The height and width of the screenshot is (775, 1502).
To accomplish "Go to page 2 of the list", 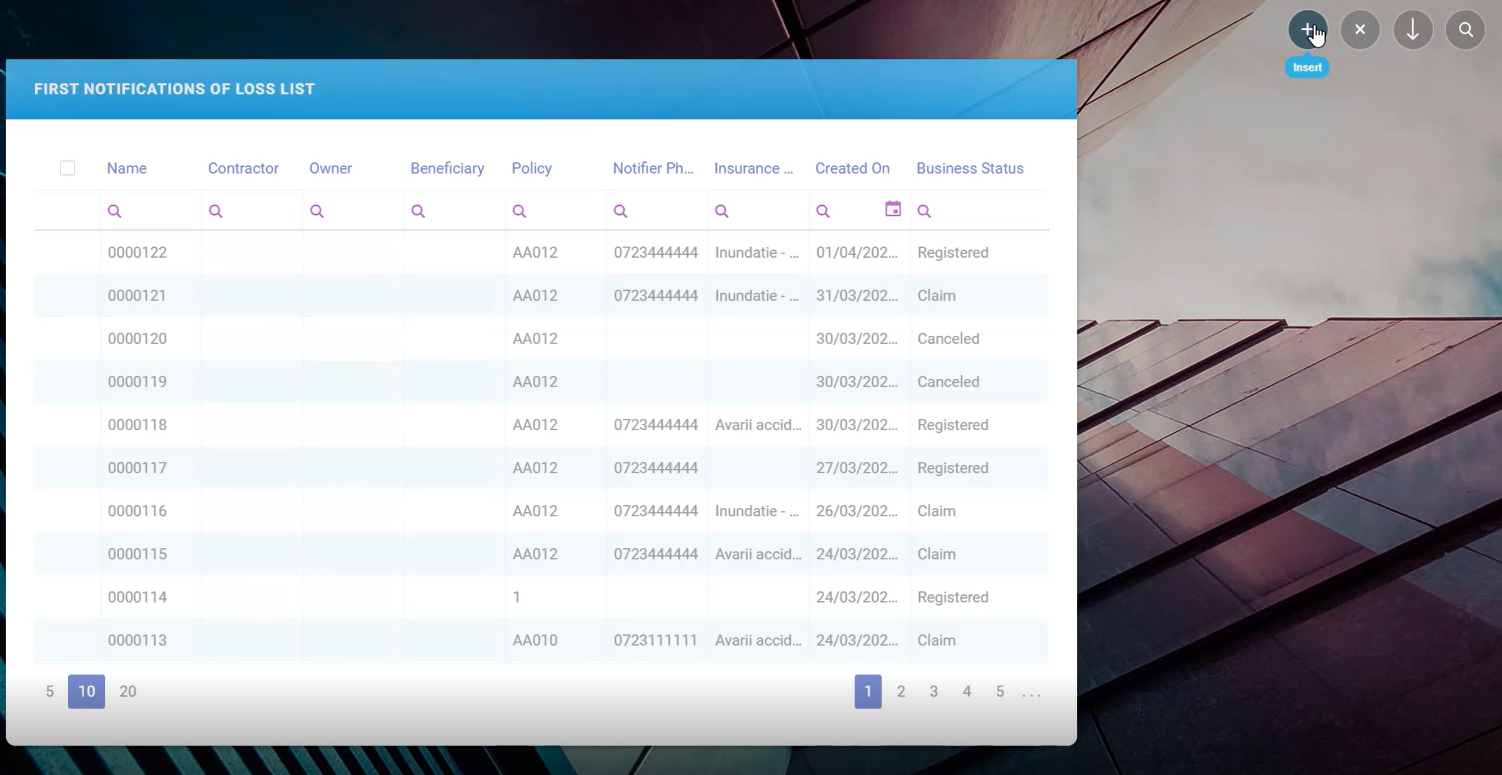I will pyautogui.click(x=901, y=691).
